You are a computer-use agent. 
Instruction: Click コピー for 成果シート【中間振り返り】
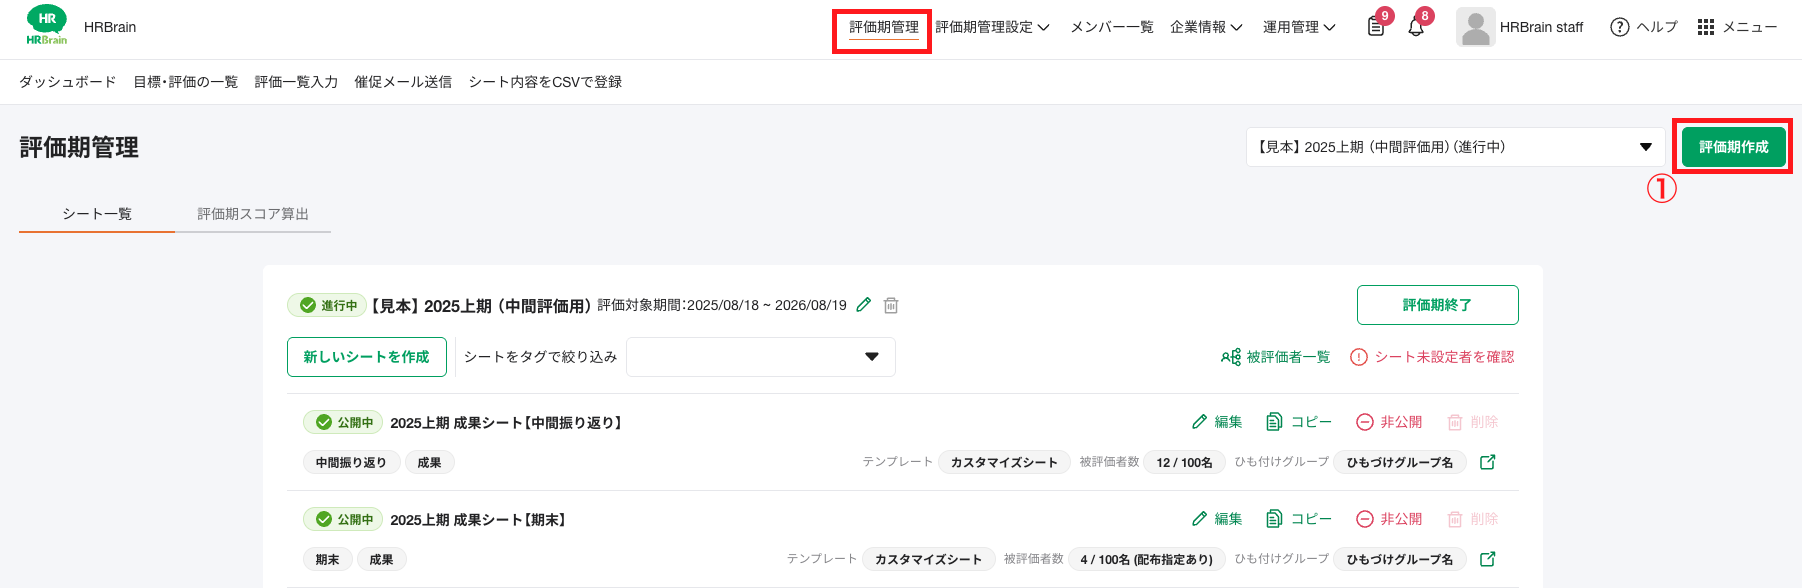click(x=1299, y=422)
